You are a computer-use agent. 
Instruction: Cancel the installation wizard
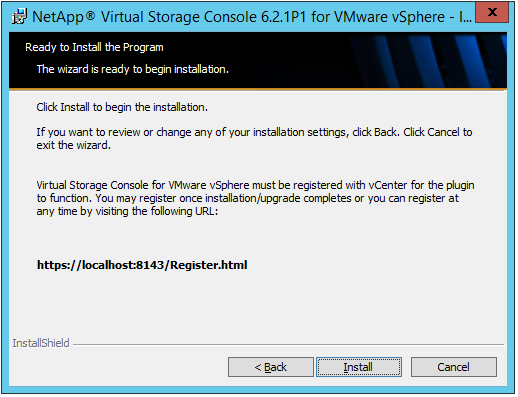(454, 367)
